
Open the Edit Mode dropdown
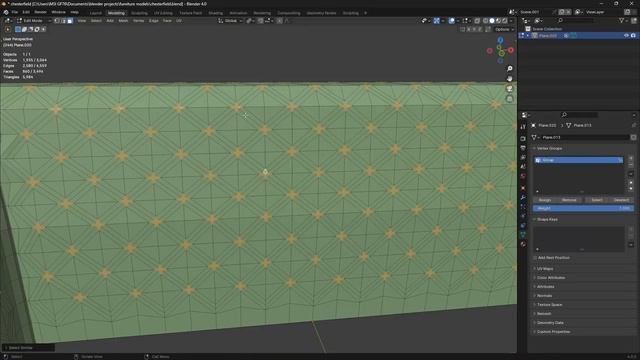coord(33,20)
